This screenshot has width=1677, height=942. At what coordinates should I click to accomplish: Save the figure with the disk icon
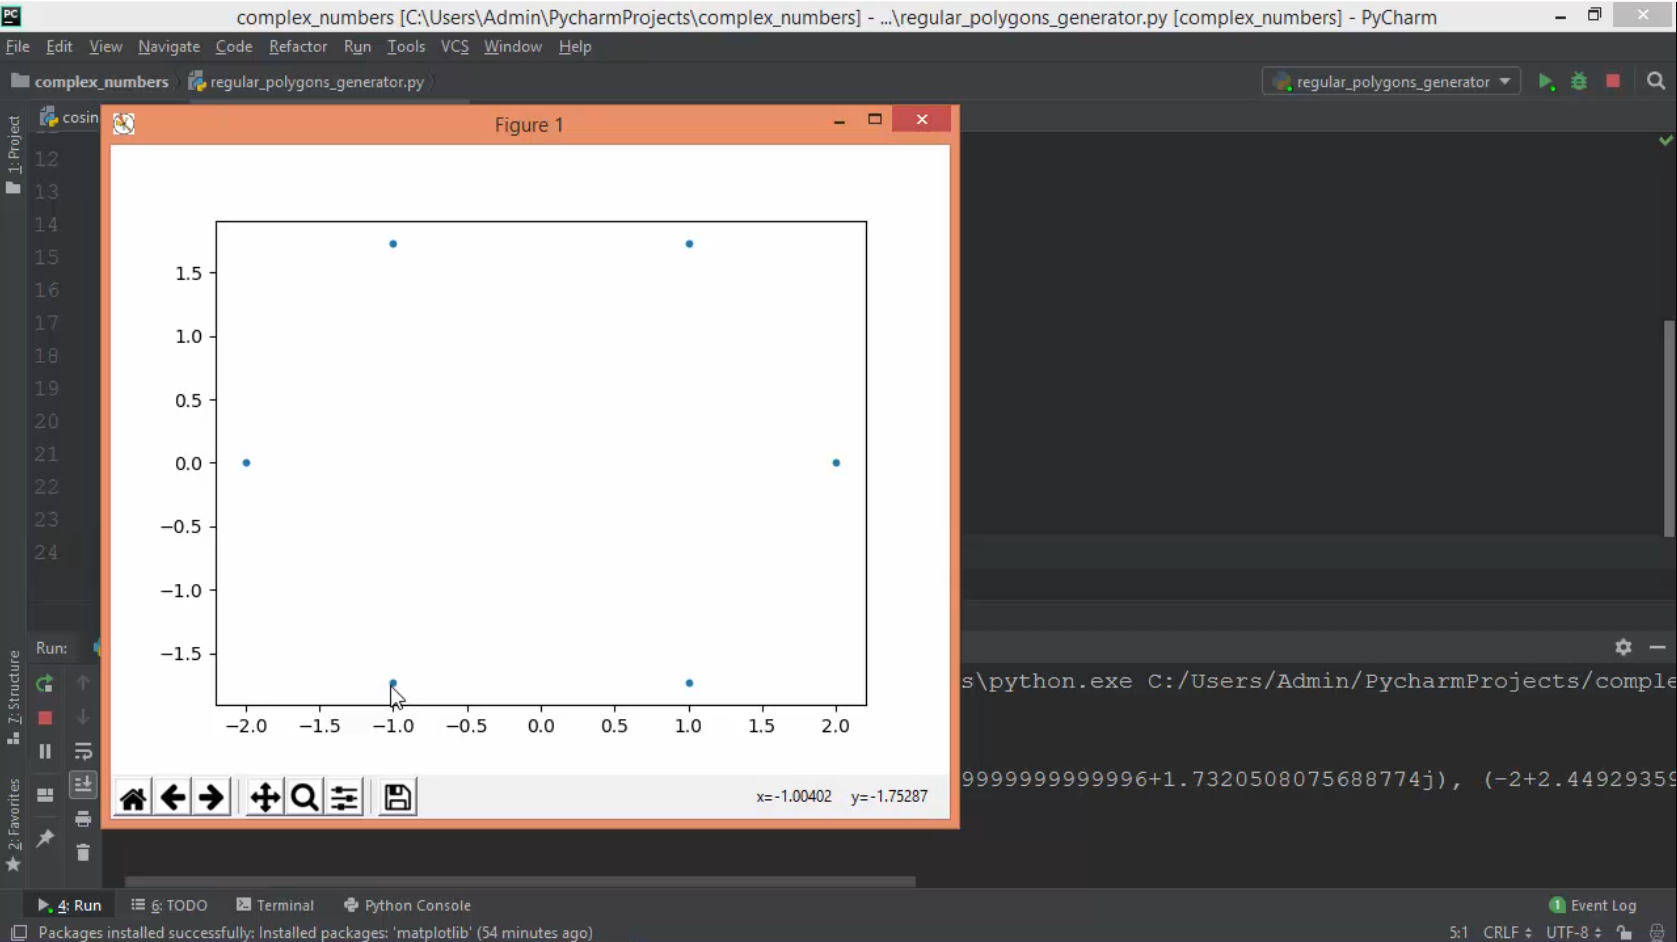tap(397, 797)
